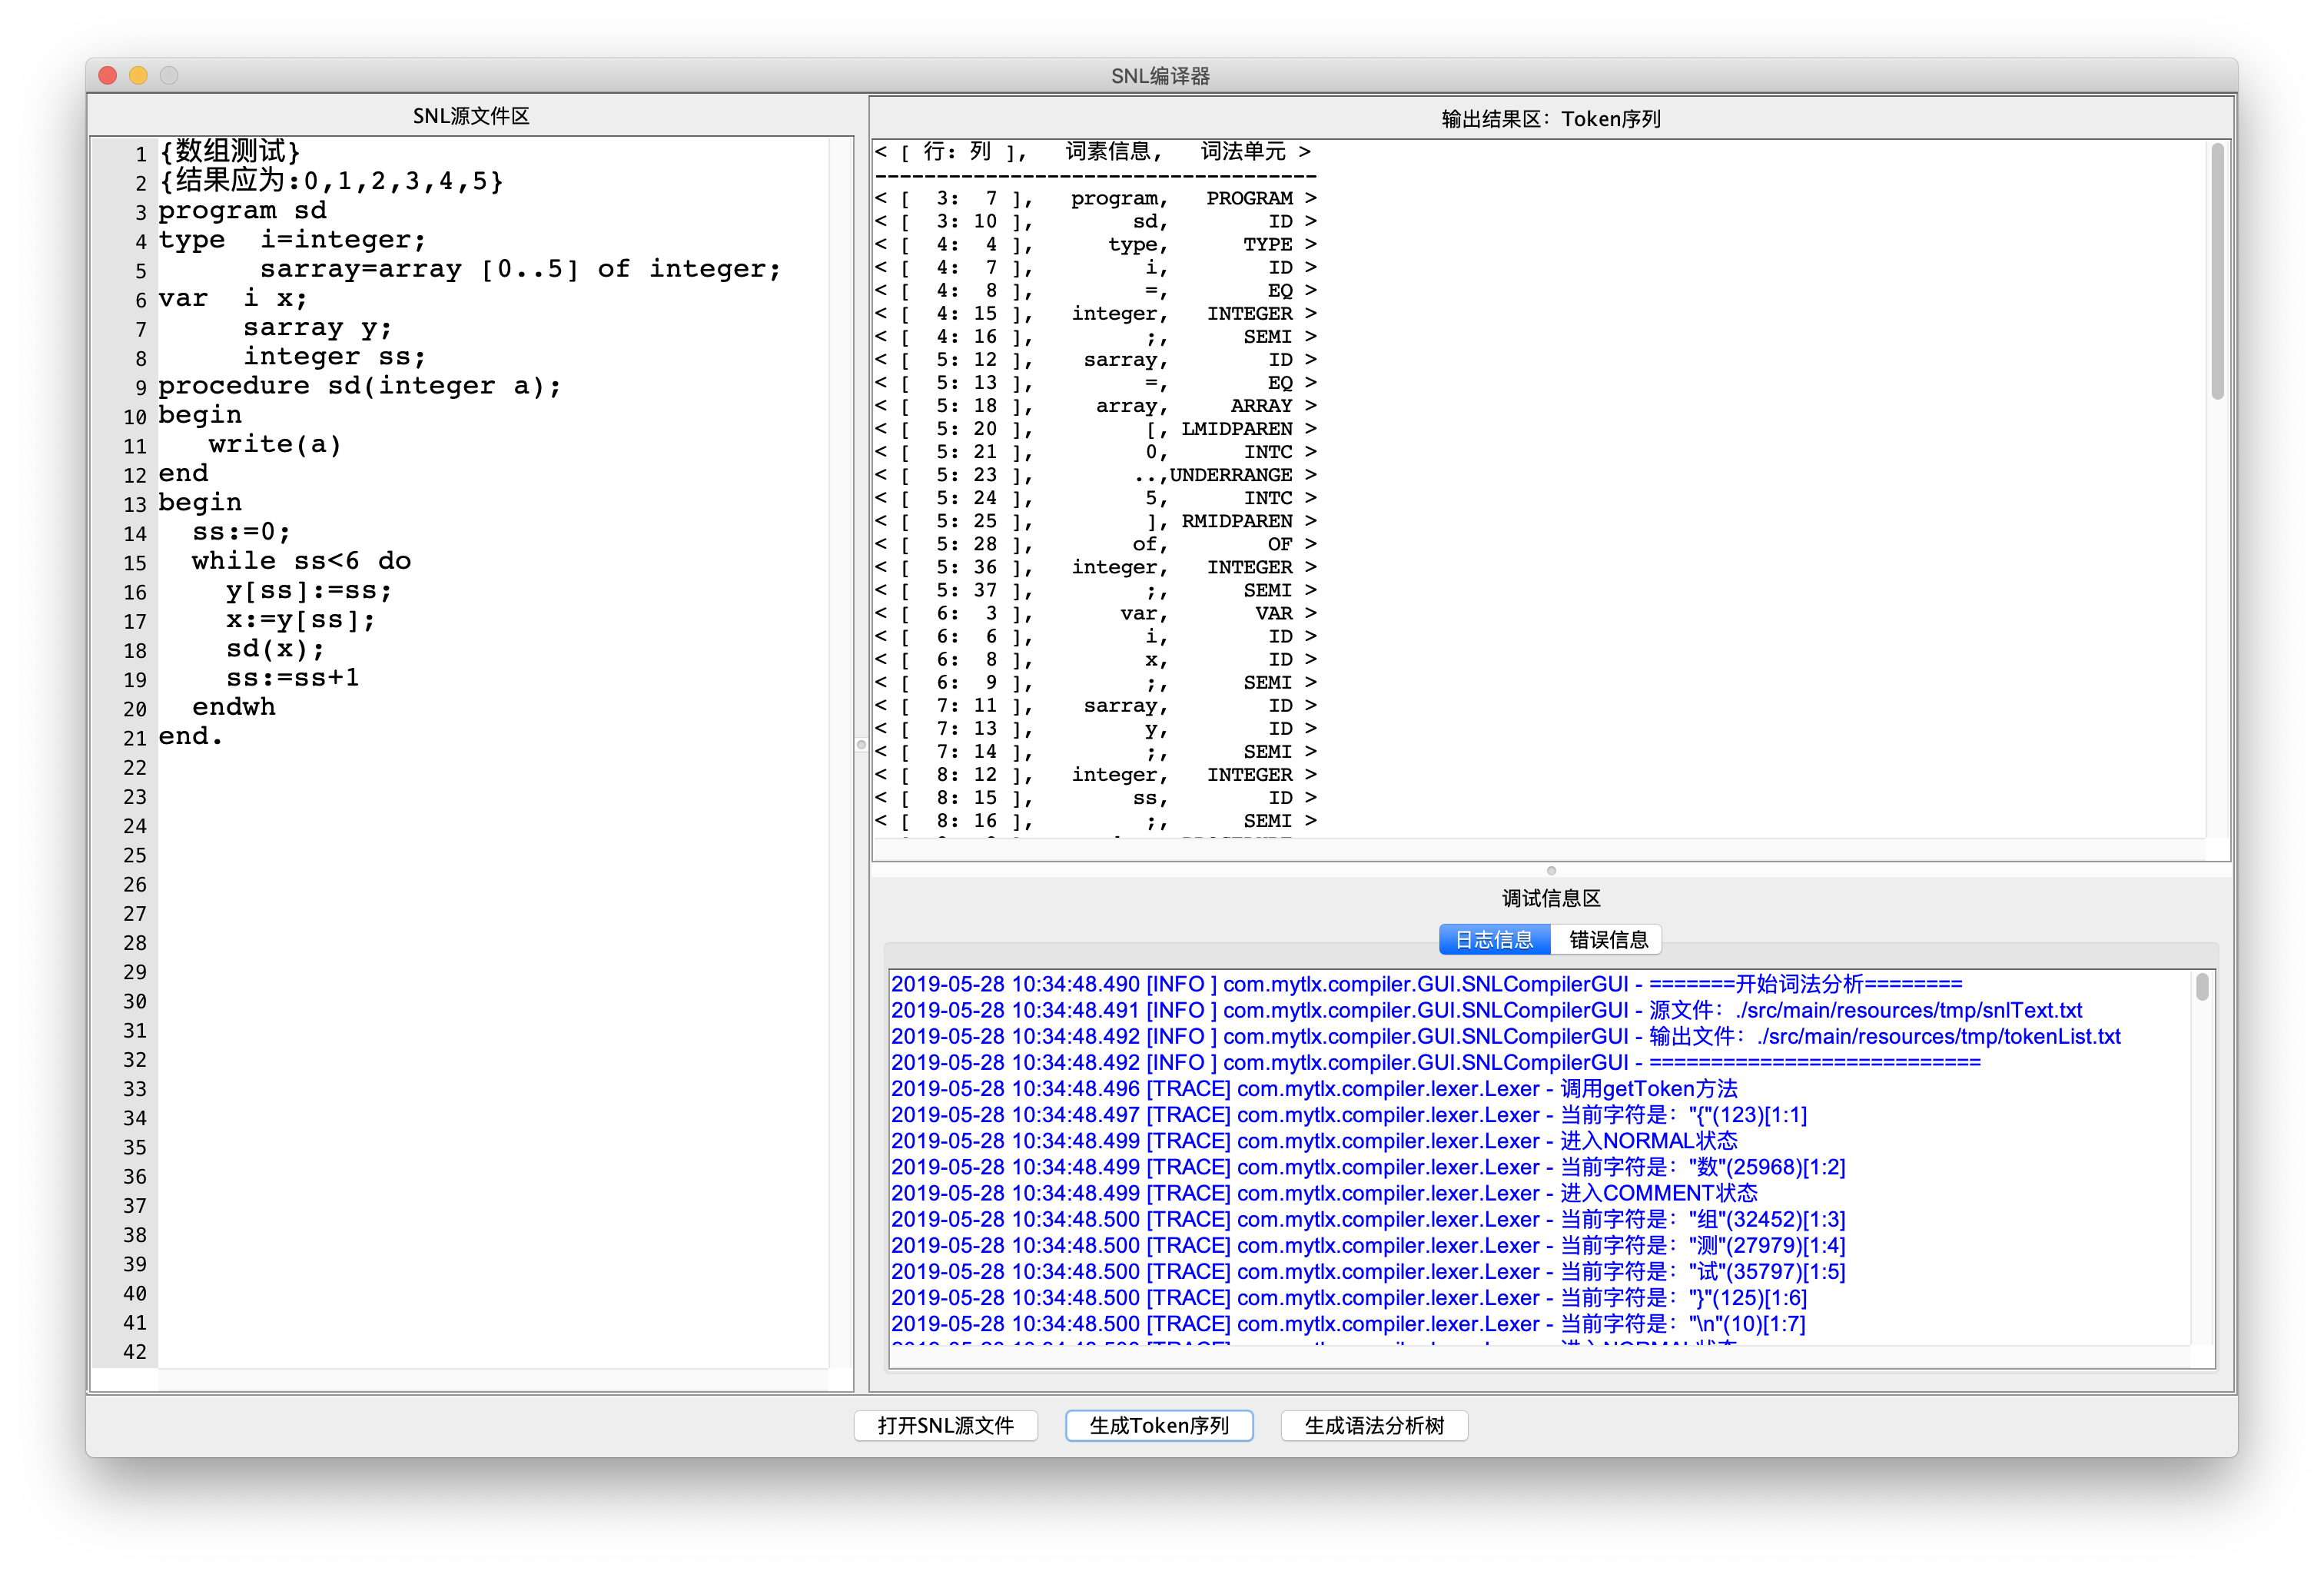Click source line 'x:=y[ss];'
The width and height of the screenshot is (2324, 1571).
click(300, 619)
